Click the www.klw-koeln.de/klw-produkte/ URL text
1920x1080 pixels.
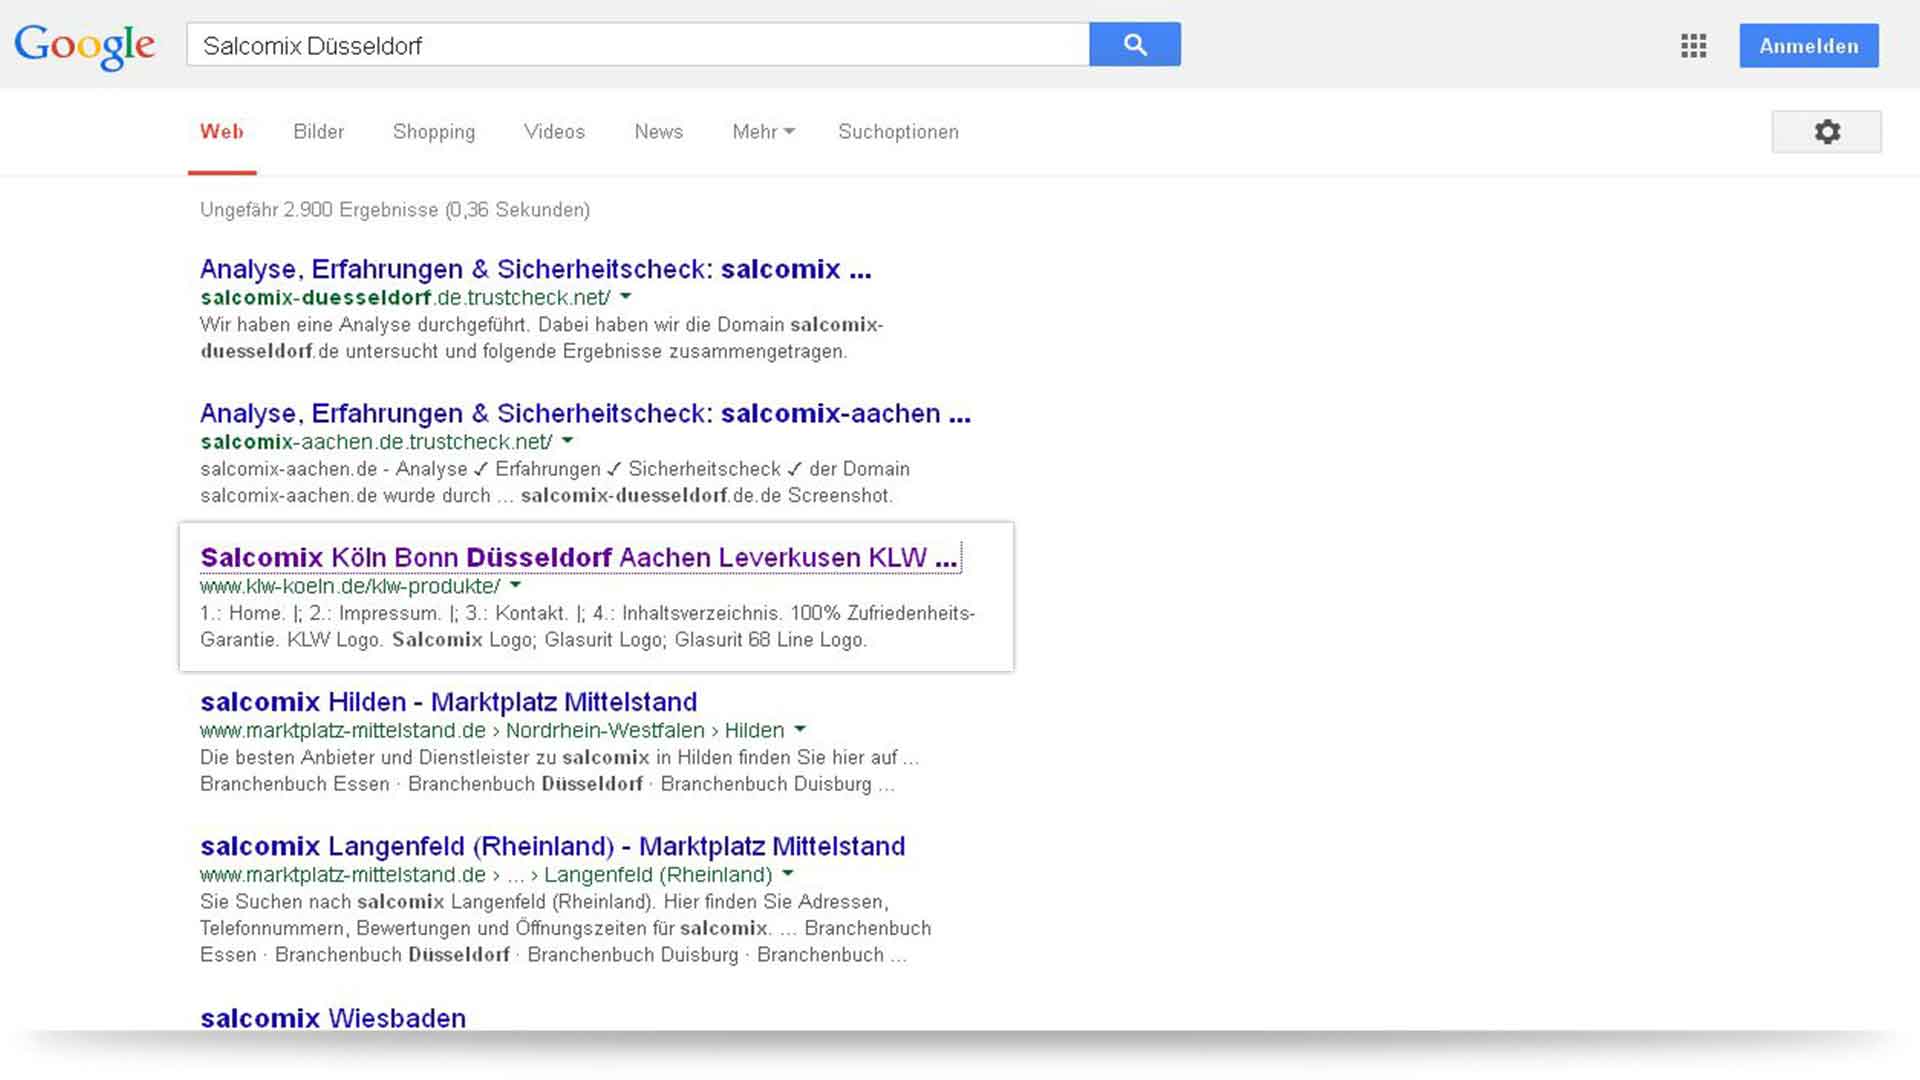pyautogui.click(x=350, y=586)
